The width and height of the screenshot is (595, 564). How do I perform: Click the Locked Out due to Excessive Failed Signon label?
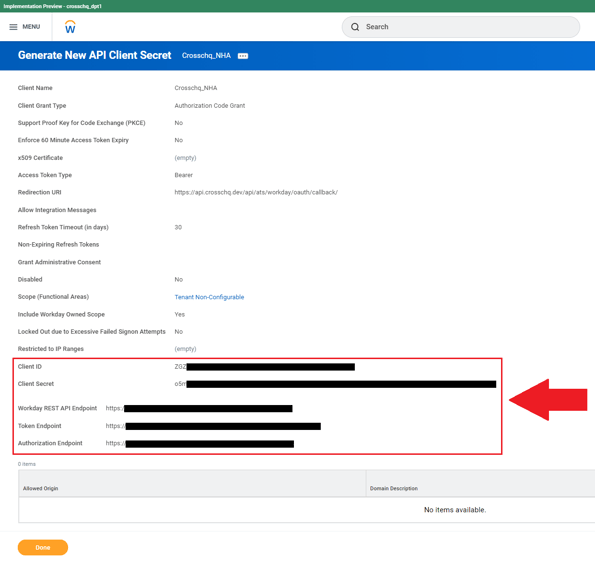[91, 332]
